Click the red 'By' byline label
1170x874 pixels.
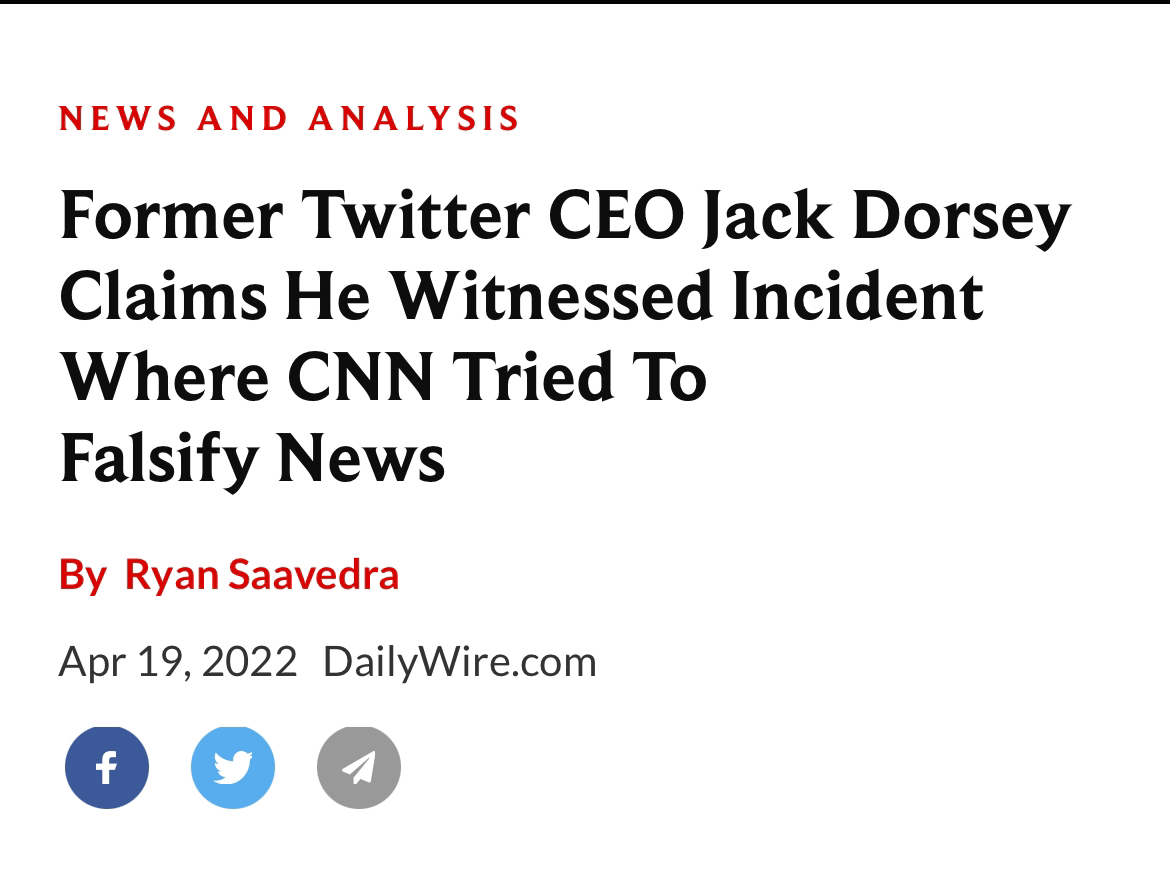coord(83,576)
